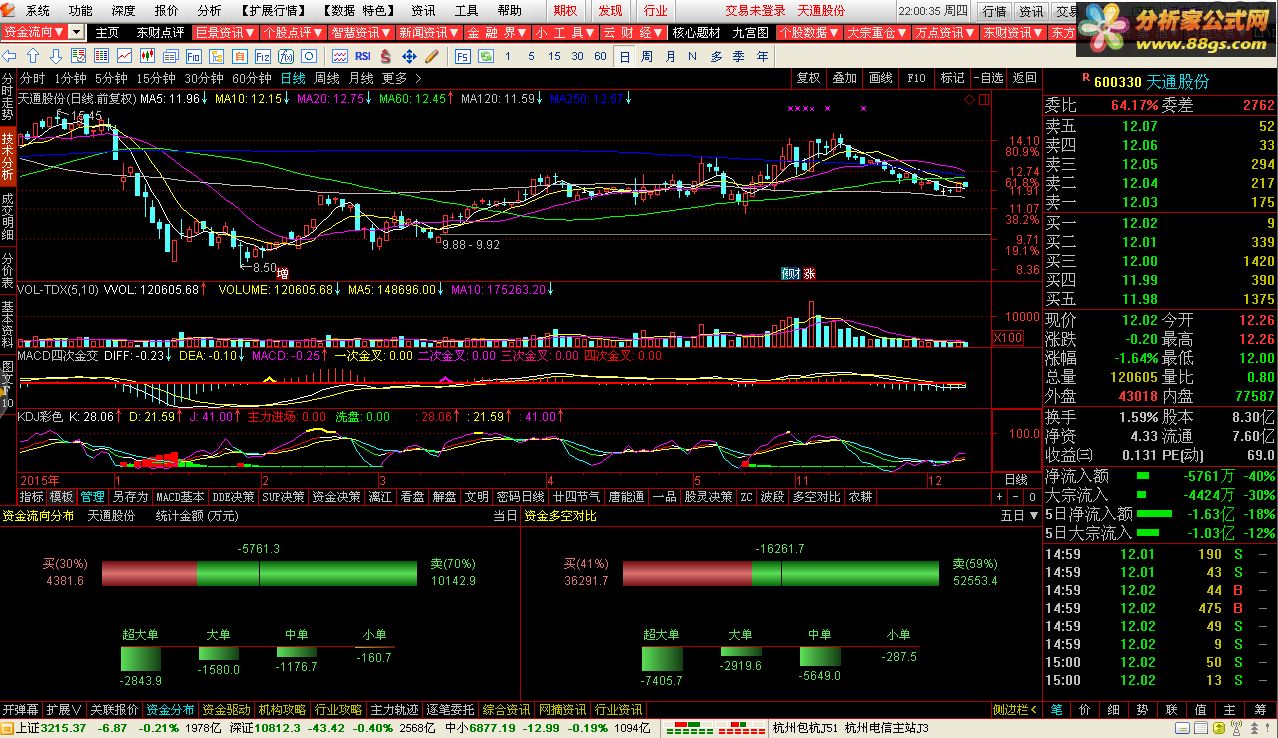The width and height of the screenshot is (1278, 738).
Task: Click the orange document list icon
Action: 240,56
